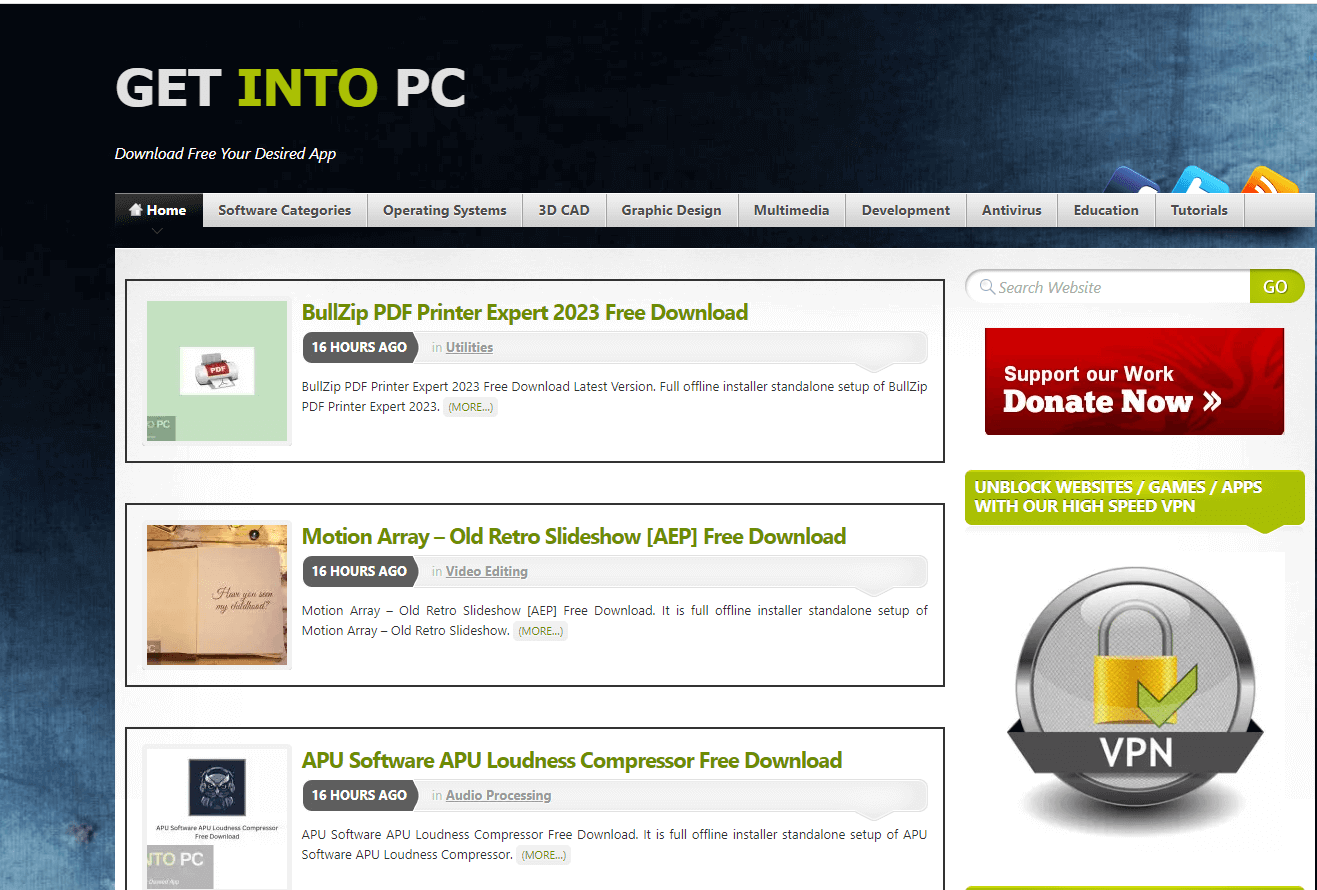1317x890 pixels.
Task: Click the 16 HOURS AGO badge on Motion Array post
Action: pos(360,572)
